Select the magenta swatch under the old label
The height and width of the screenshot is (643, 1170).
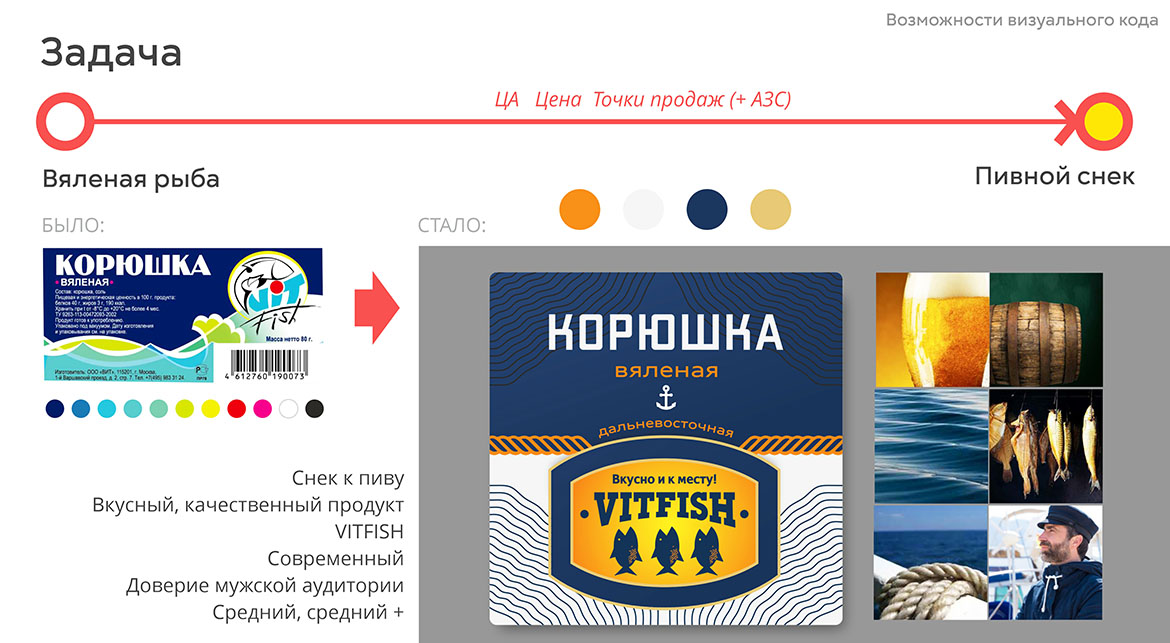pos(263,408)
